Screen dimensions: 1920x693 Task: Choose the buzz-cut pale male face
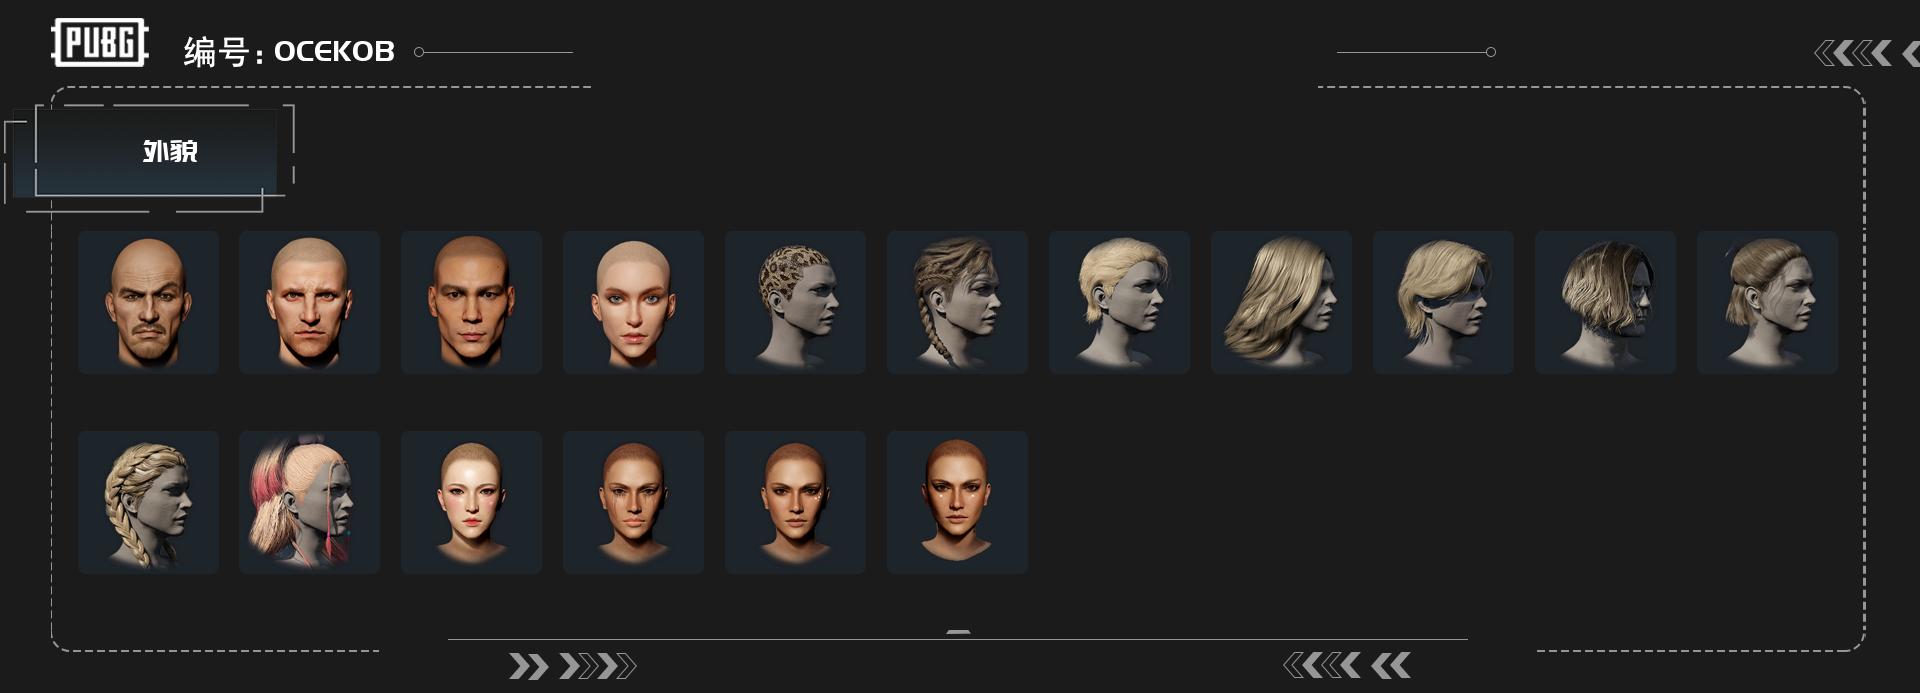309,302
